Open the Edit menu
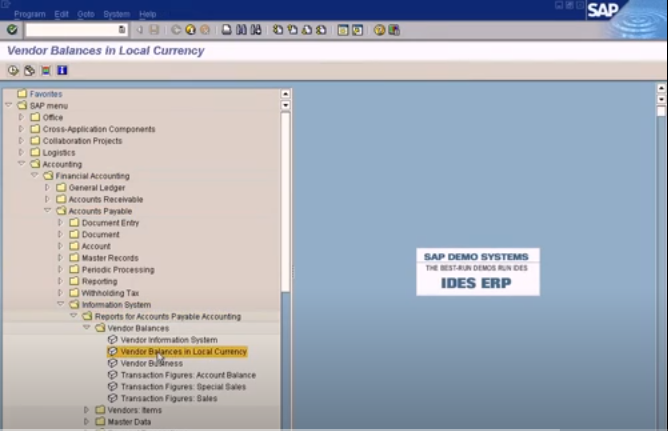 [x=61, y=14]
